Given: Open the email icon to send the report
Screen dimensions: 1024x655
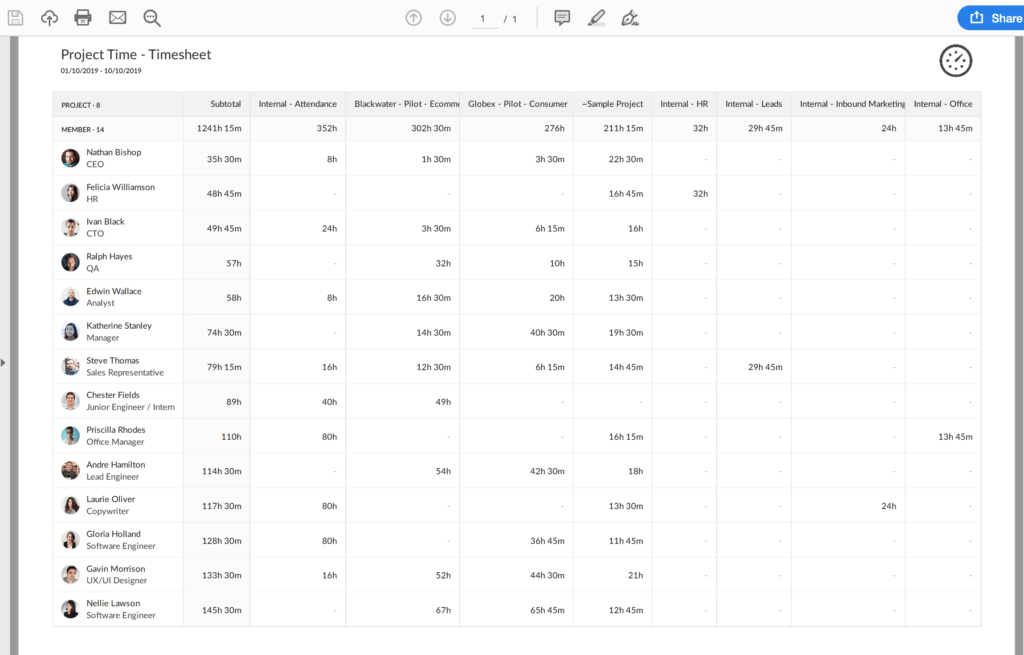Looking at the screenshot, I should pos(118,17).
